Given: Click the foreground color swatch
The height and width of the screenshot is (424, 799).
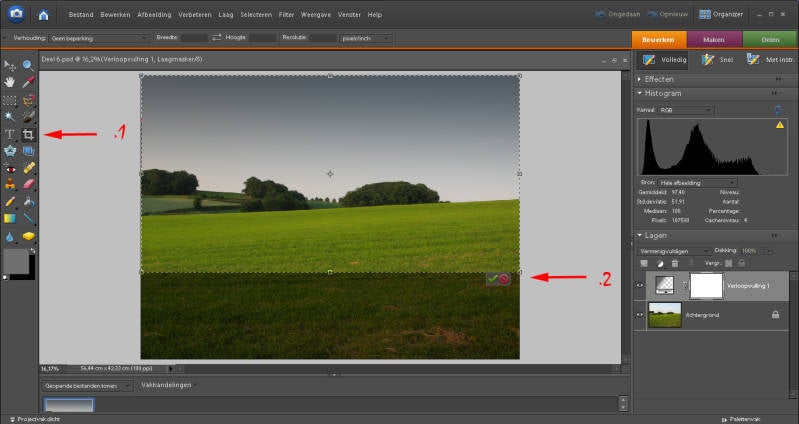Looking at the screenshot, I should tap(14, 261).
